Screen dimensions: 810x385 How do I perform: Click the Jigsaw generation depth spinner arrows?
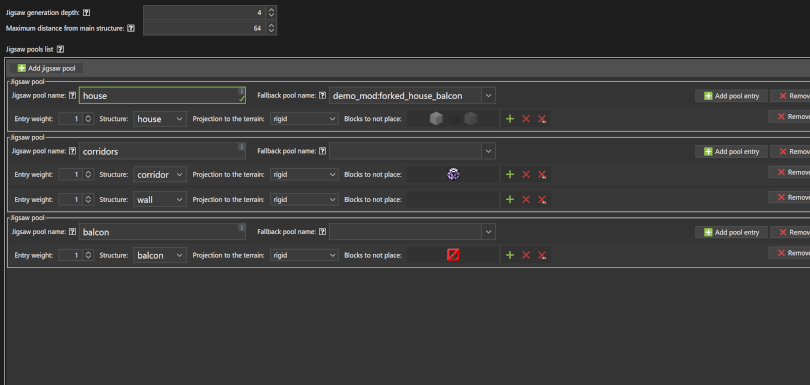272,12
